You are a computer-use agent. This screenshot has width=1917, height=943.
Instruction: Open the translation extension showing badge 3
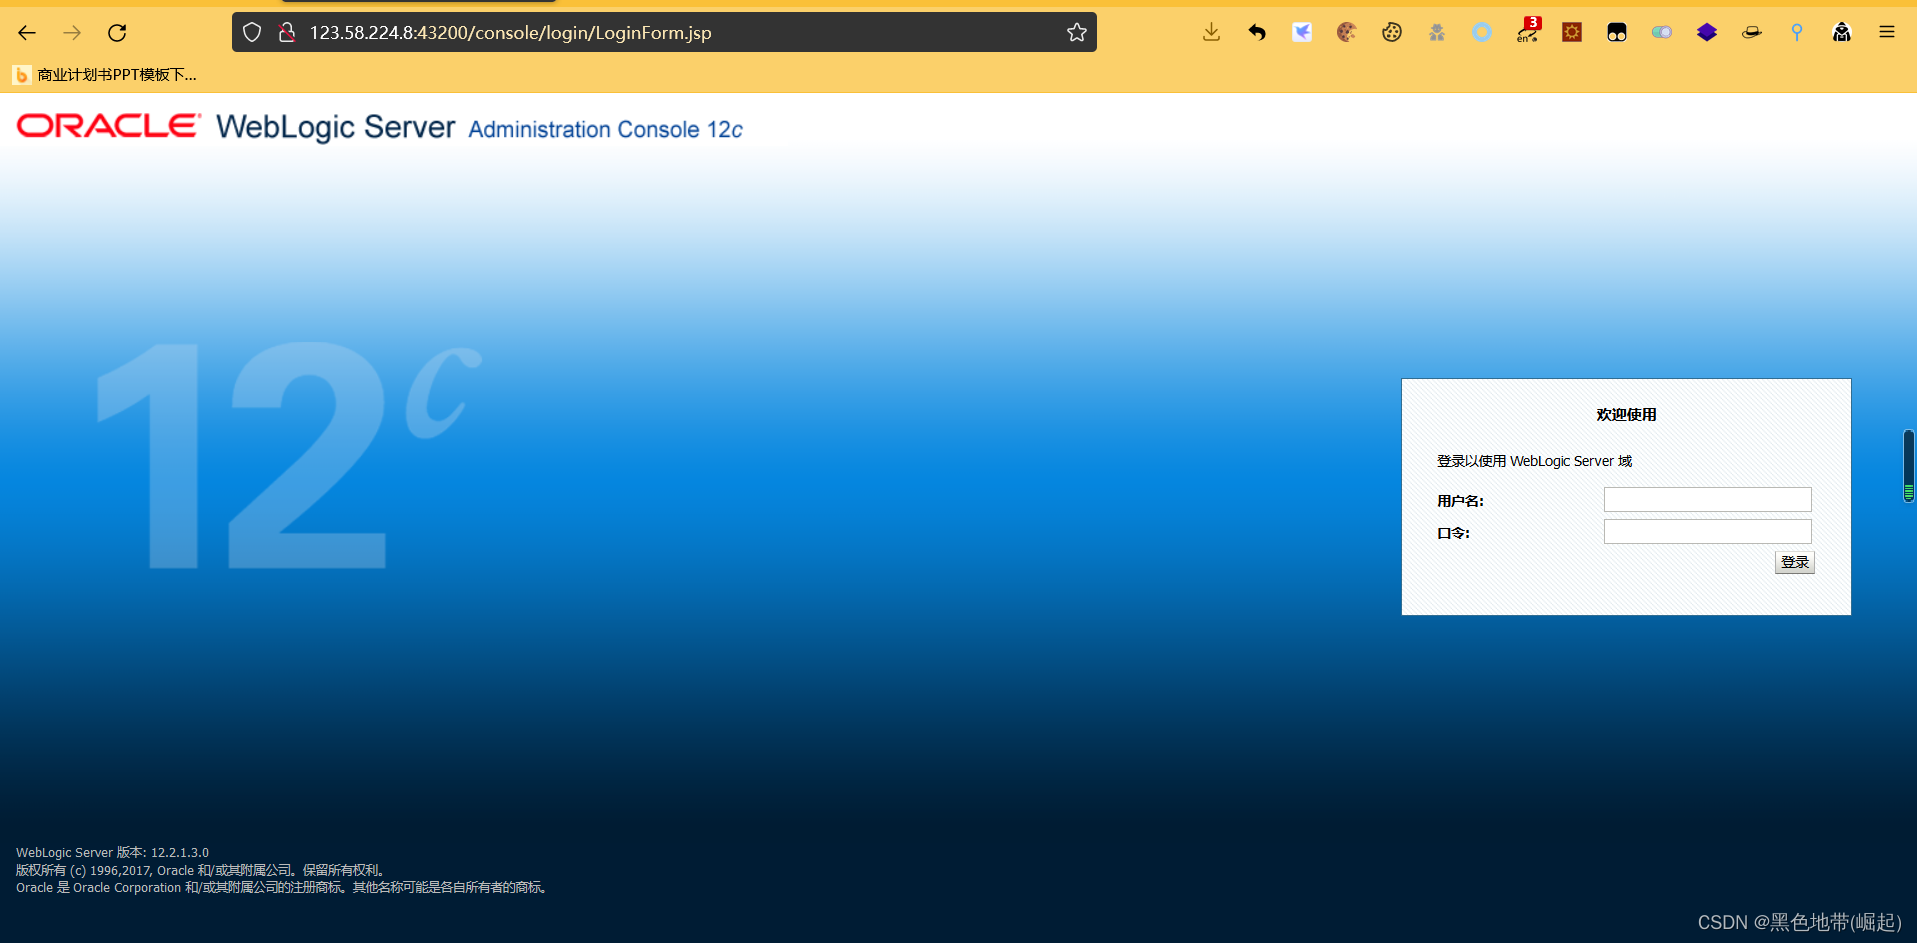point(1527,32)
